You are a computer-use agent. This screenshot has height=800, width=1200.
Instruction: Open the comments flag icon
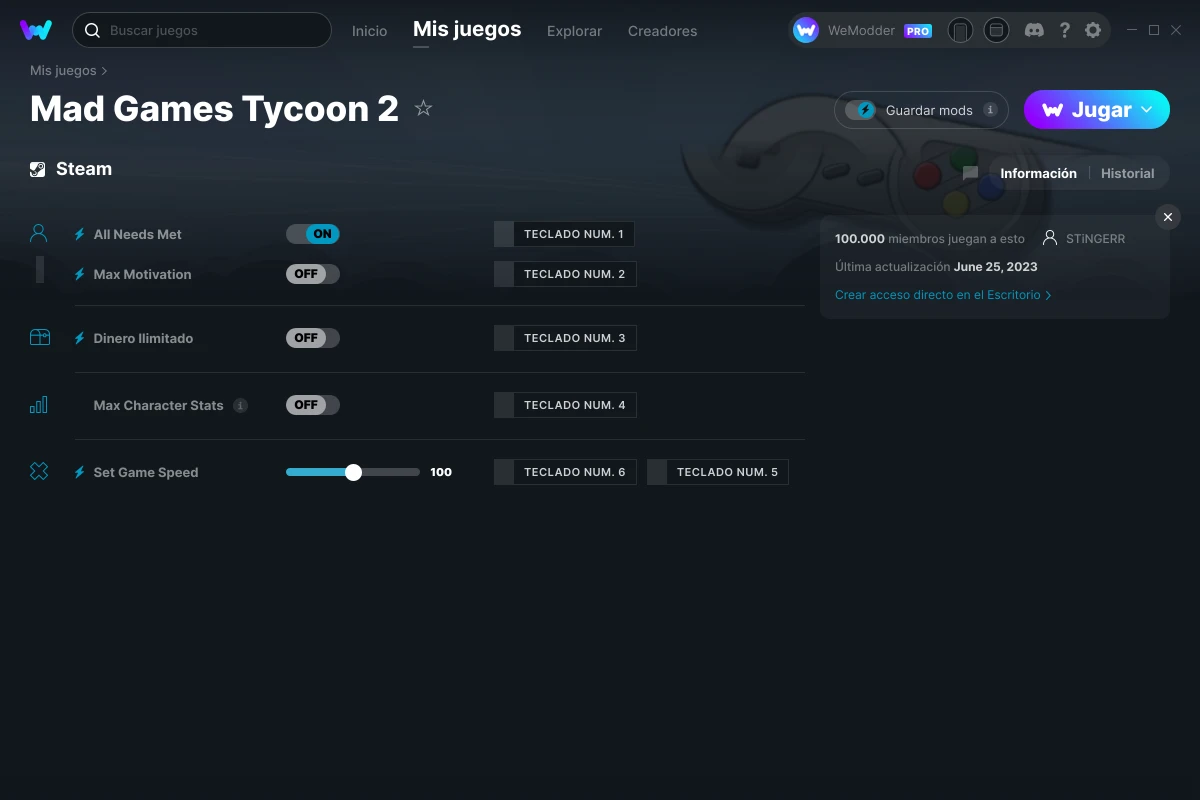970,173
